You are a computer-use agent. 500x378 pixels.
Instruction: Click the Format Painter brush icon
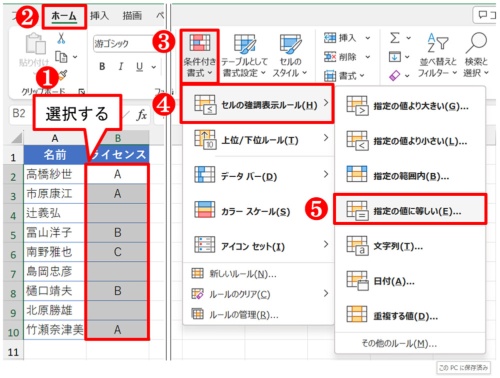click(x=63, y=76)
